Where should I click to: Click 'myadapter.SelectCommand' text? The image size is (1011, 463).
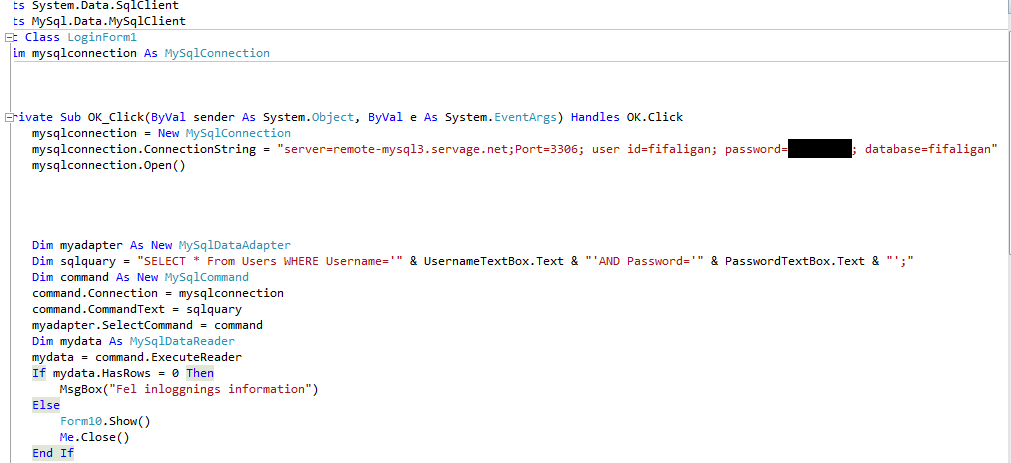tap(112, 325)
